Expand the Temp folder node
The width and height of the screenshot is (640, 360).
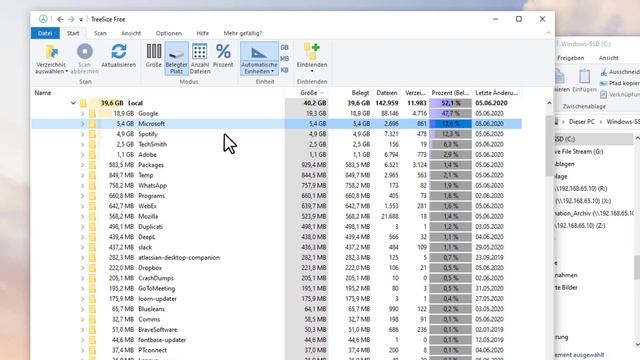[82, 175]
